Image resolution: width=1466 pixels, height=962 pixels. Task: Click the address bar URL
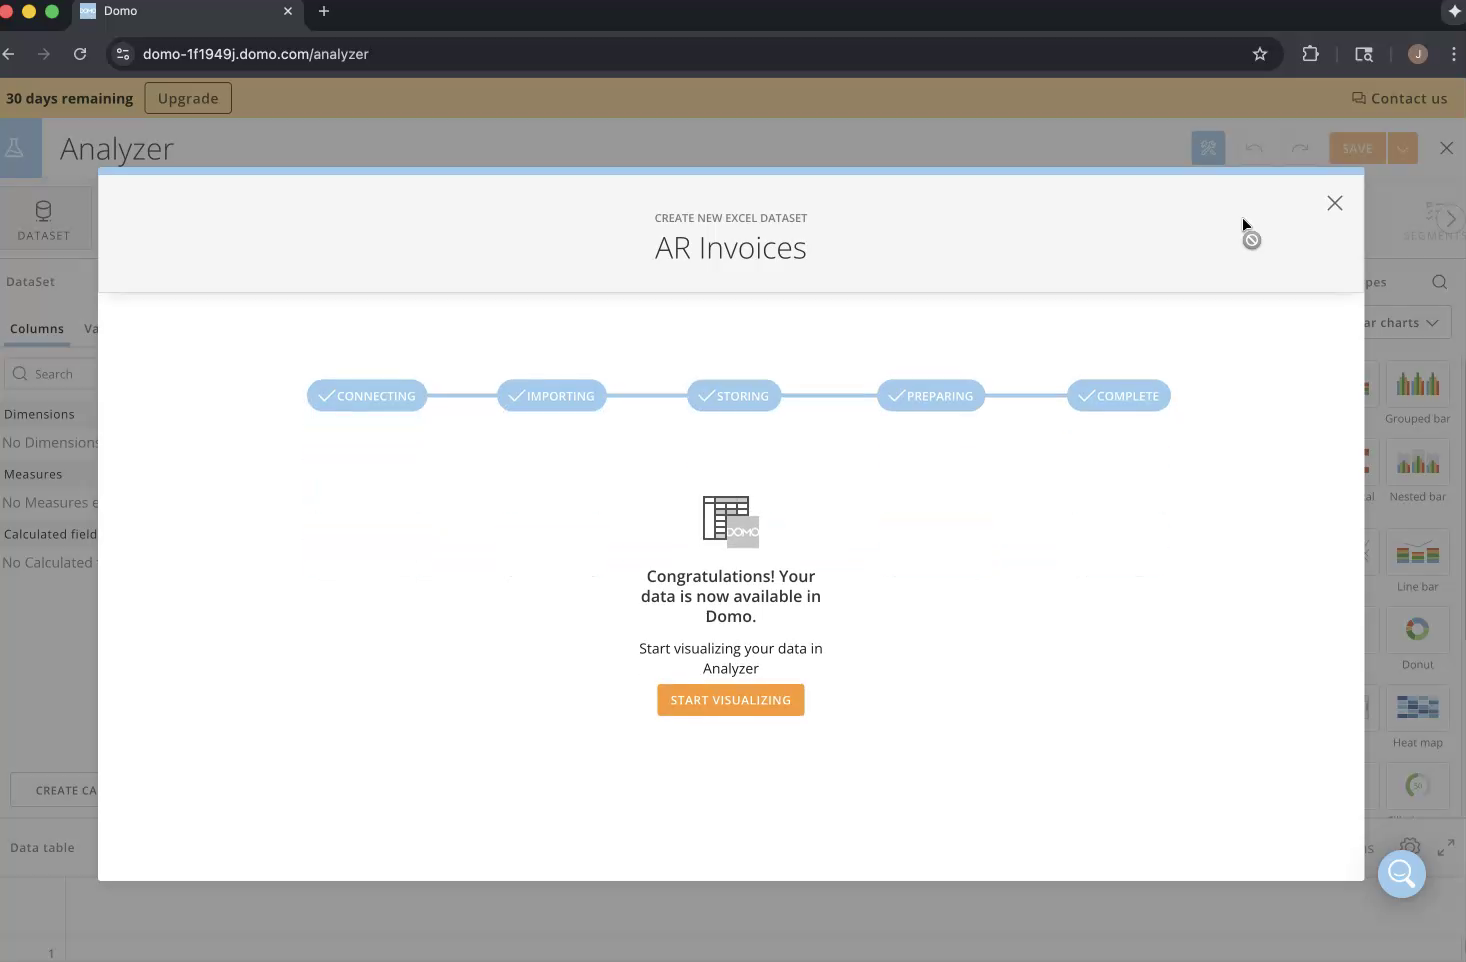click(256, 54)
